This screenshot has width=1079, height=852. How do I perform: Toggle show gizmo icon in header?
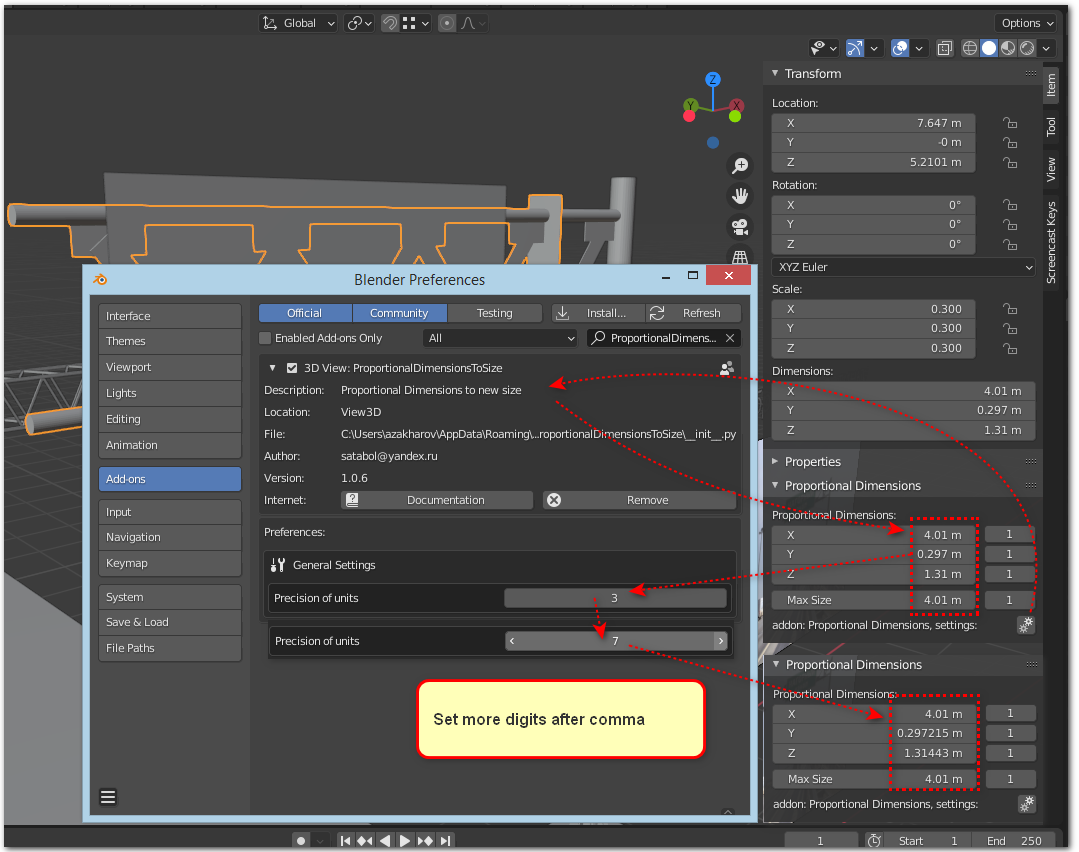tap(855, 48)
